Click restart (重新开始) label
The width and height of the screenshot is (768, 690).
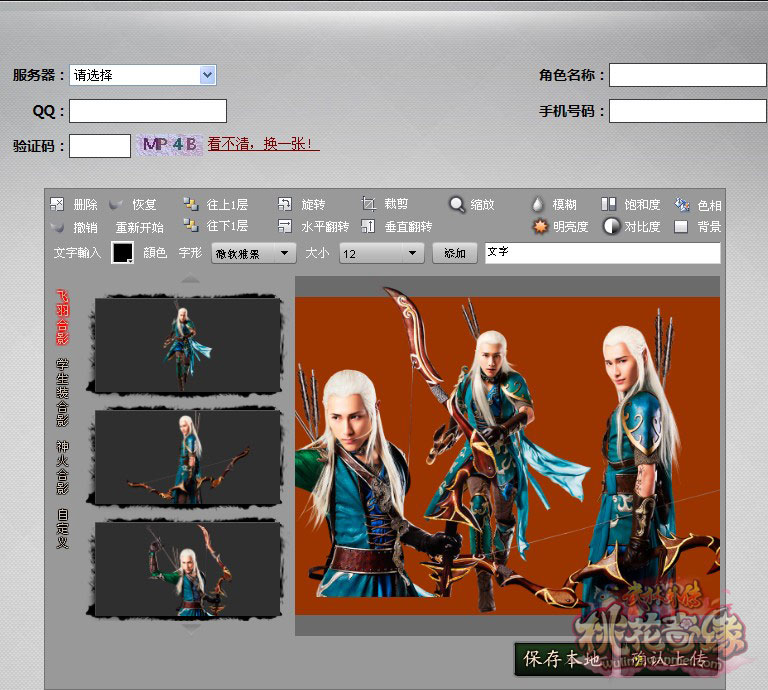pos(140,228)
